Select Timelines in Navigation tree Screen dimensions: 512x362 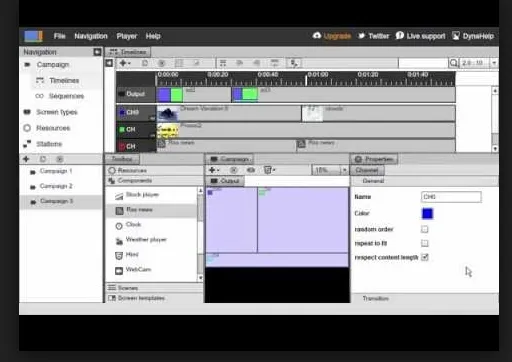tap(64, 81)
